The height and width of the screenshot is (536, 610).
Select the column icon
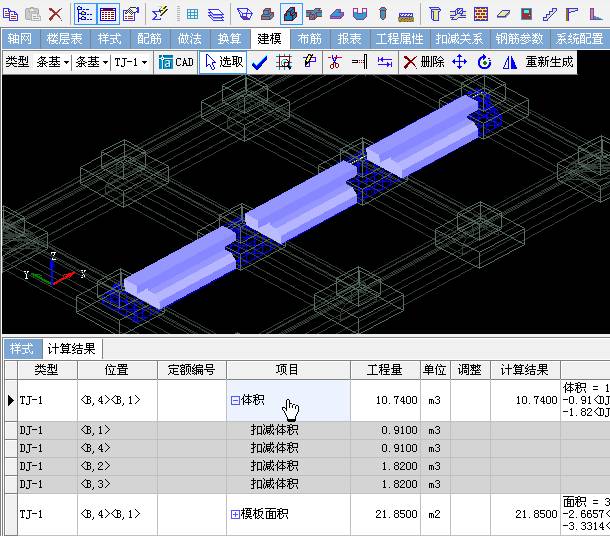pos(435,14)
